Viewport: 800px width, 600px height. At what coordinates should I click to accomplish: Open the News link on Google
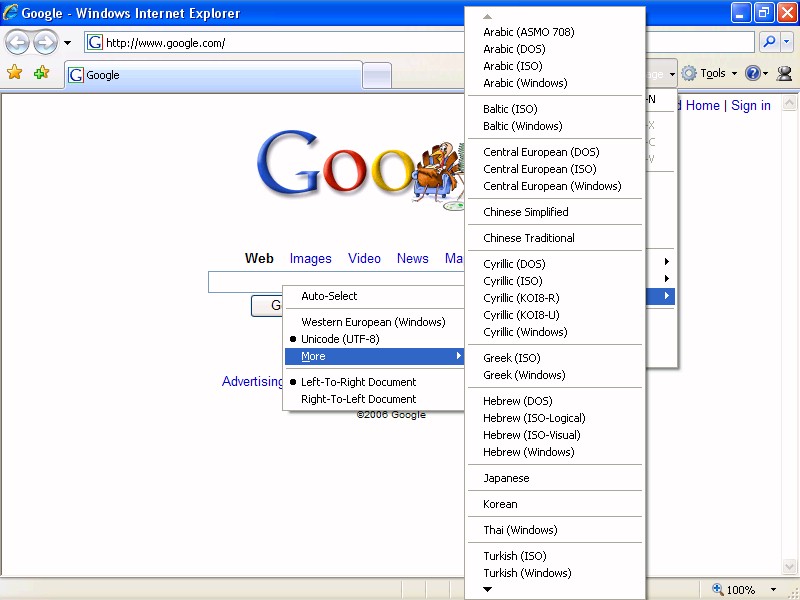[413, 259]
